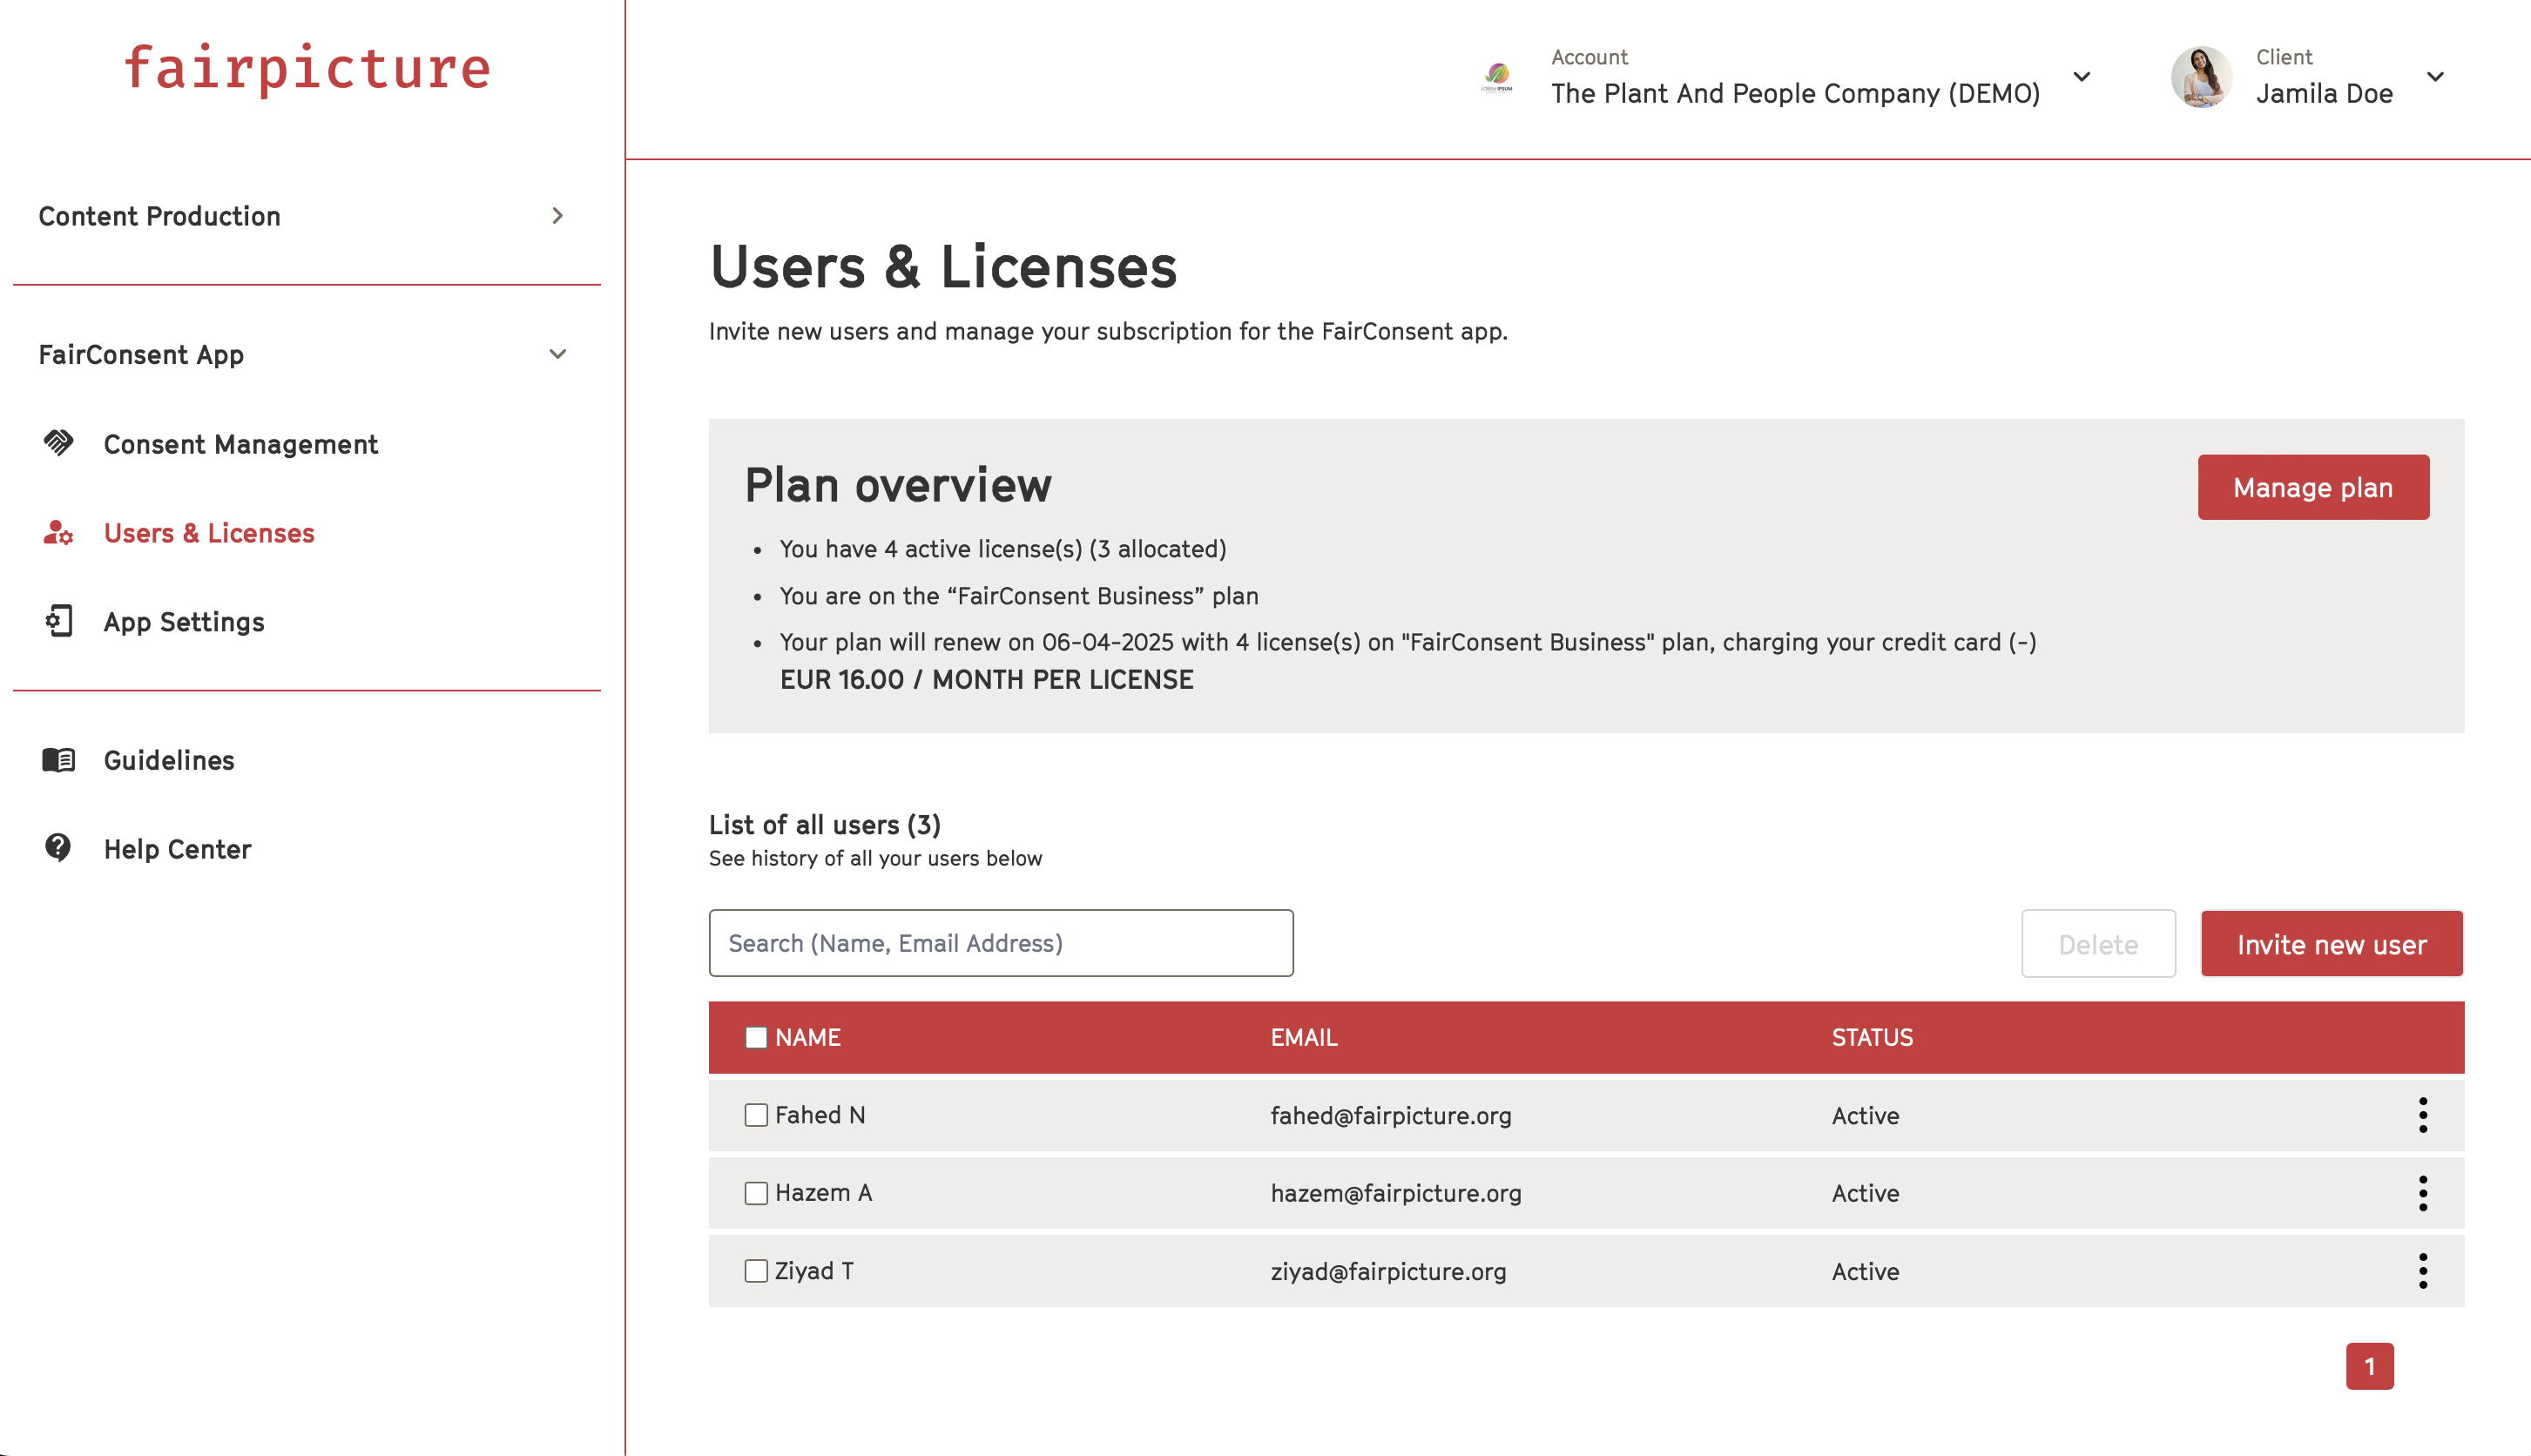Click the Help Center question-mark icon
This screenshot has height=1456, width=2531.
pos(58,848)
